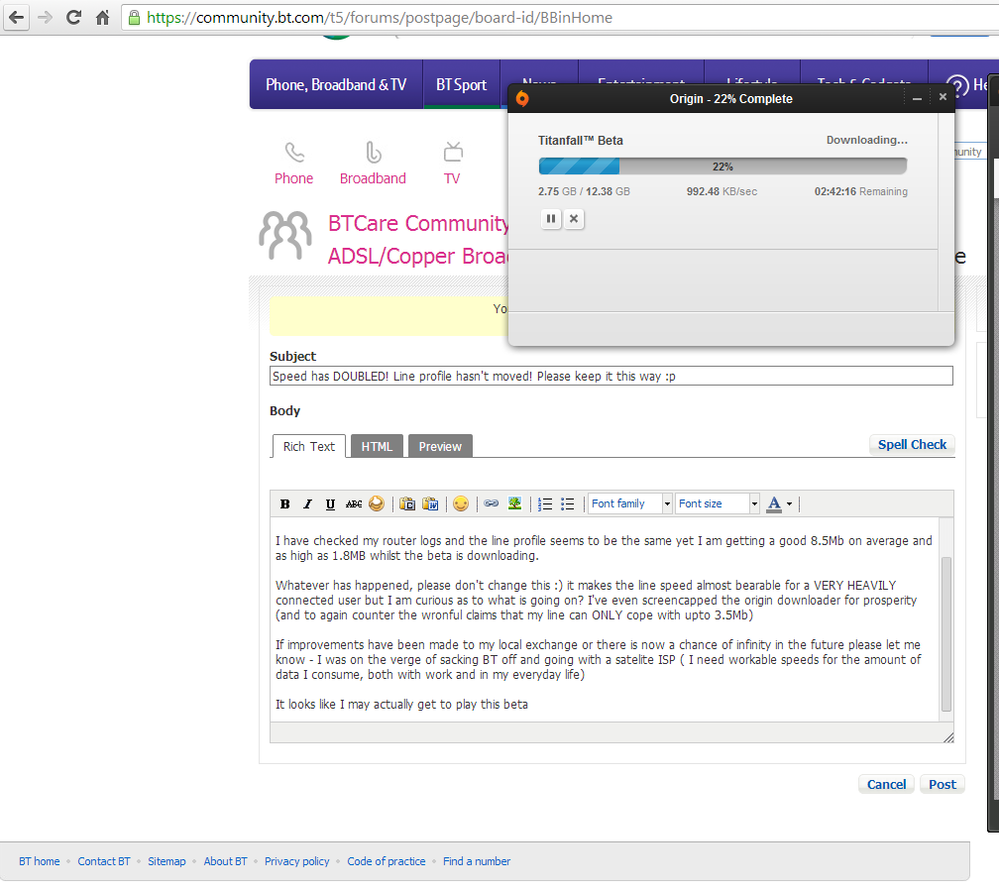999x891 pixels.
Task: Cancel the Titanfall Beta download
Action: pos(573,219)
